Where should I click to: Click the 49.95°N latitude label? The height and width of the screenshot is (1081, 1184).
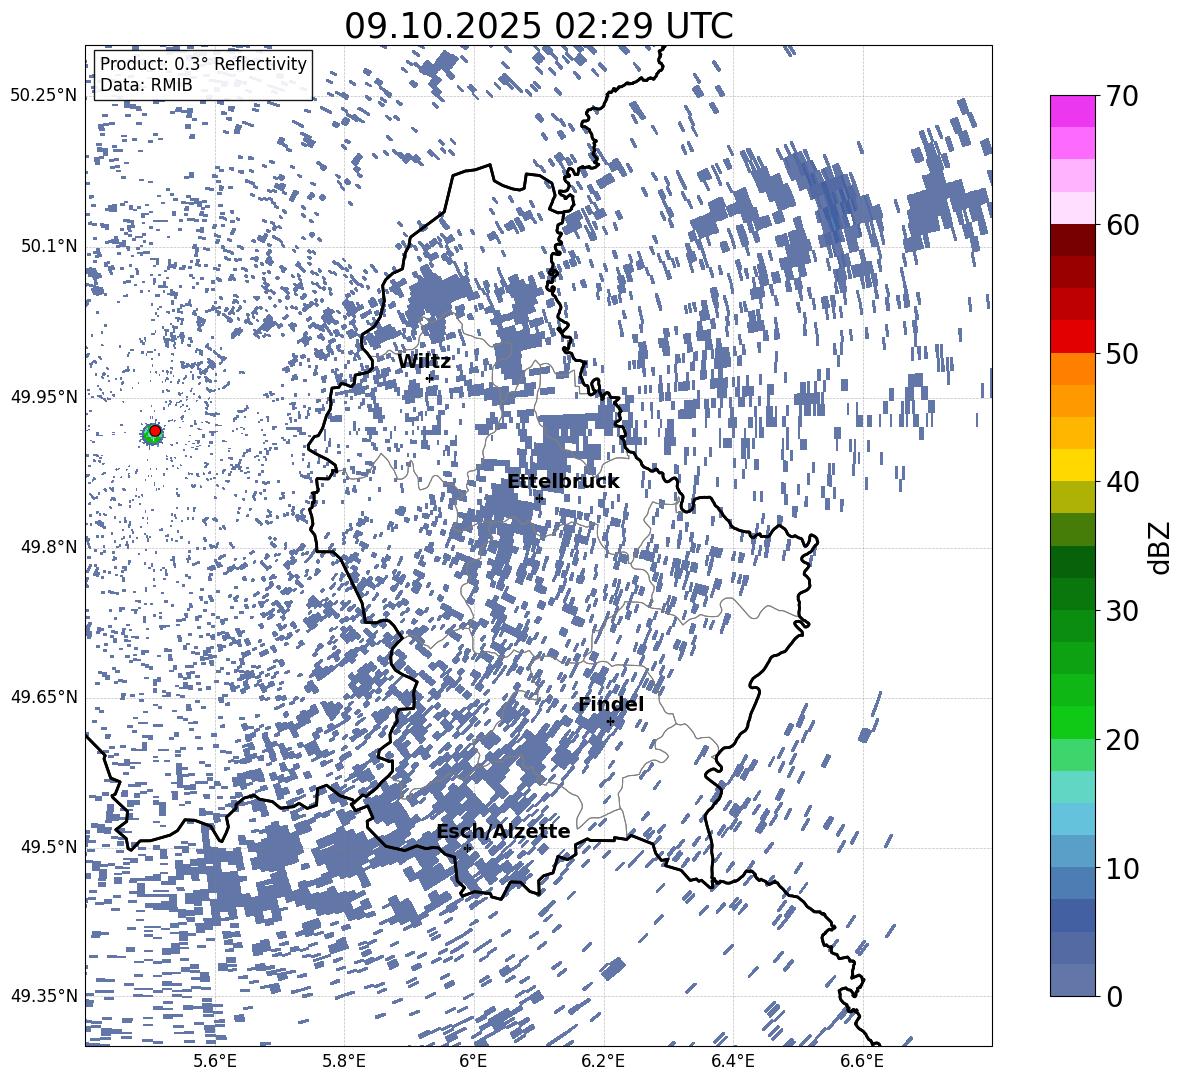coord(44,396)
